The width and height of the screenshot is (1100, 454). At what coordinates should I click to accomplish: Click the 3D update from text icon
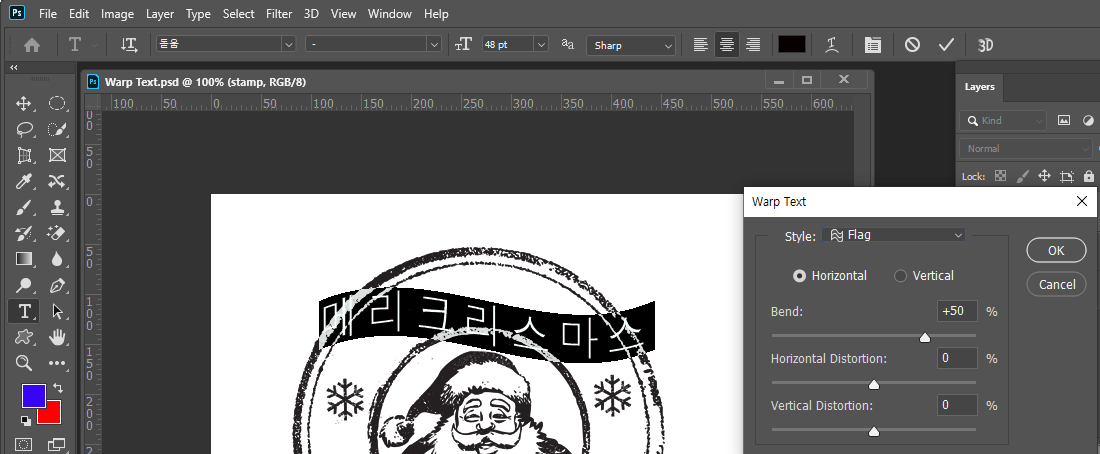tap(986, 45)
